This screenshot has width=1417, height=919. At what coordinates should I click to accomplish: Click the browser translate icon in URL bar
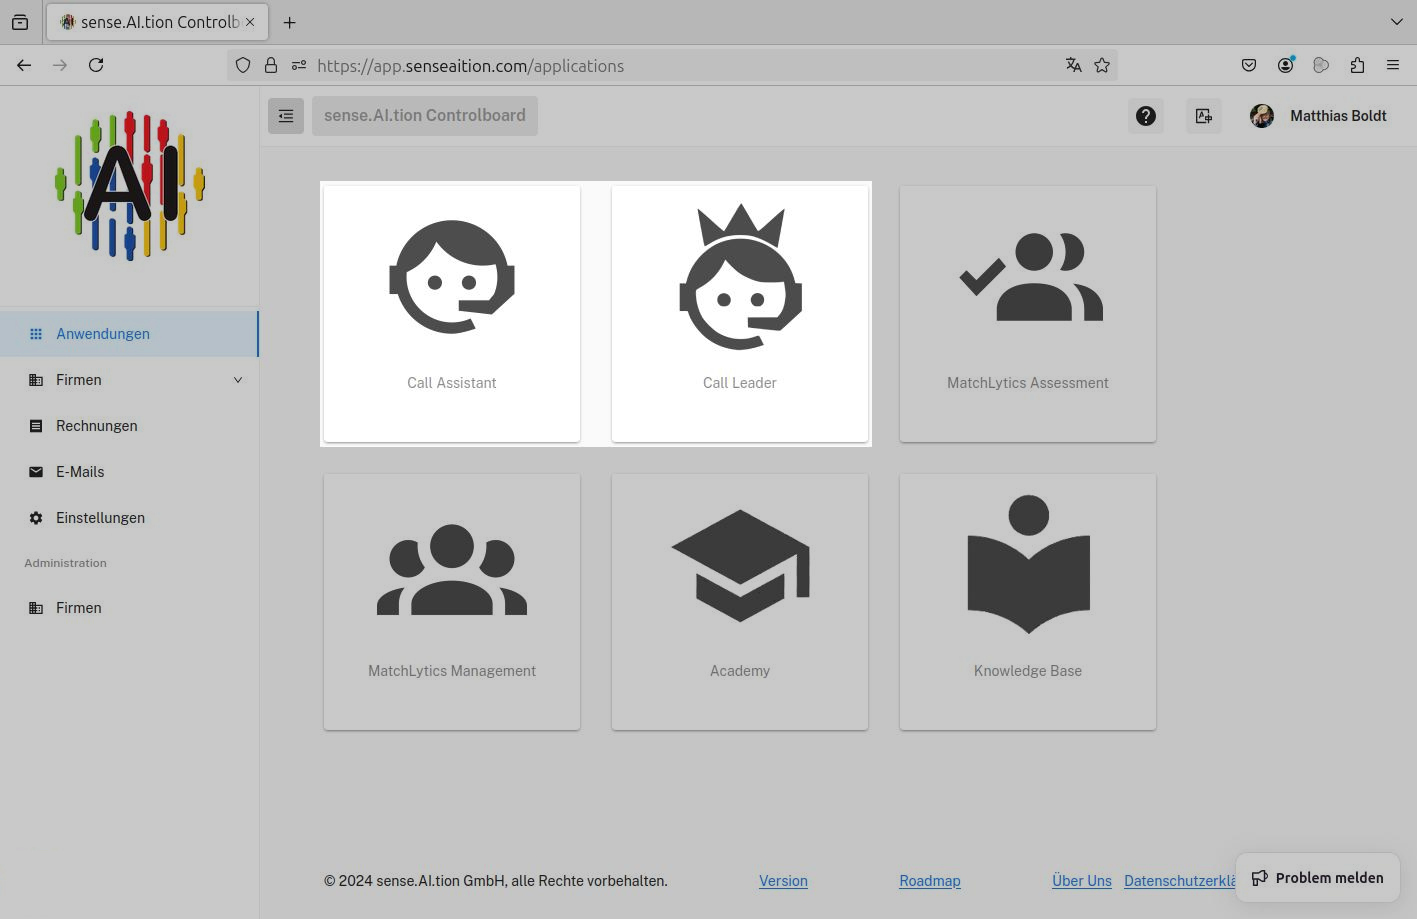[x=1073, y=65]
